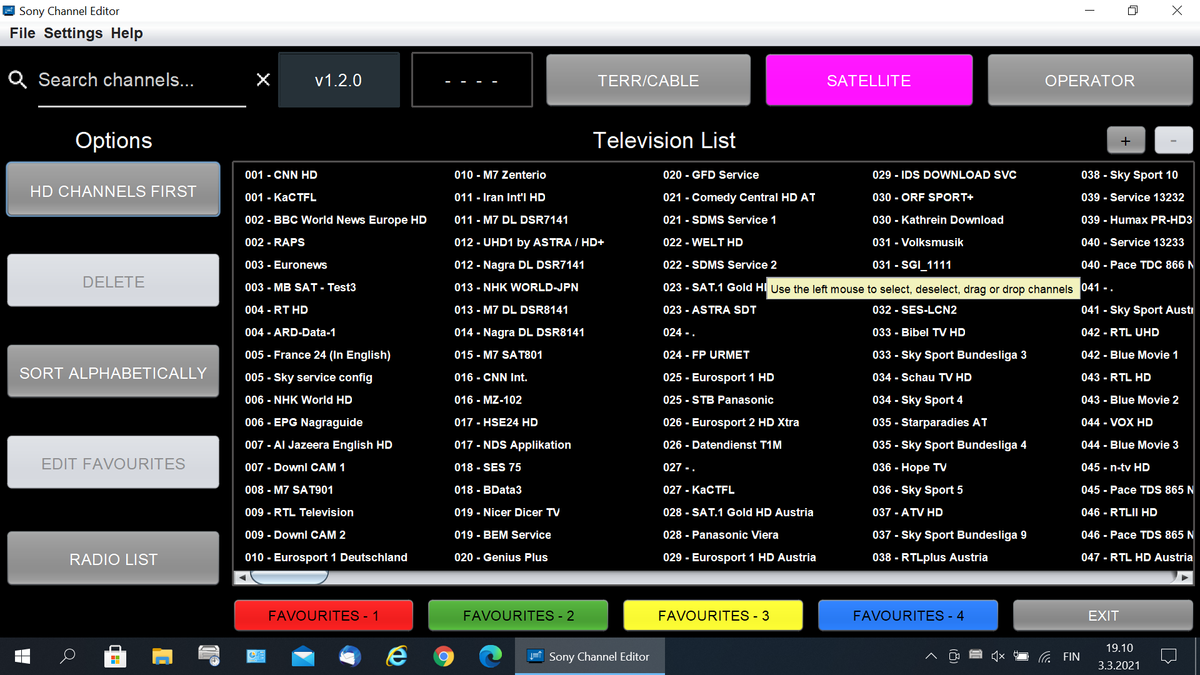
Task: Switch to the OPERATOR tab
Action: [x=1090, y=80]
